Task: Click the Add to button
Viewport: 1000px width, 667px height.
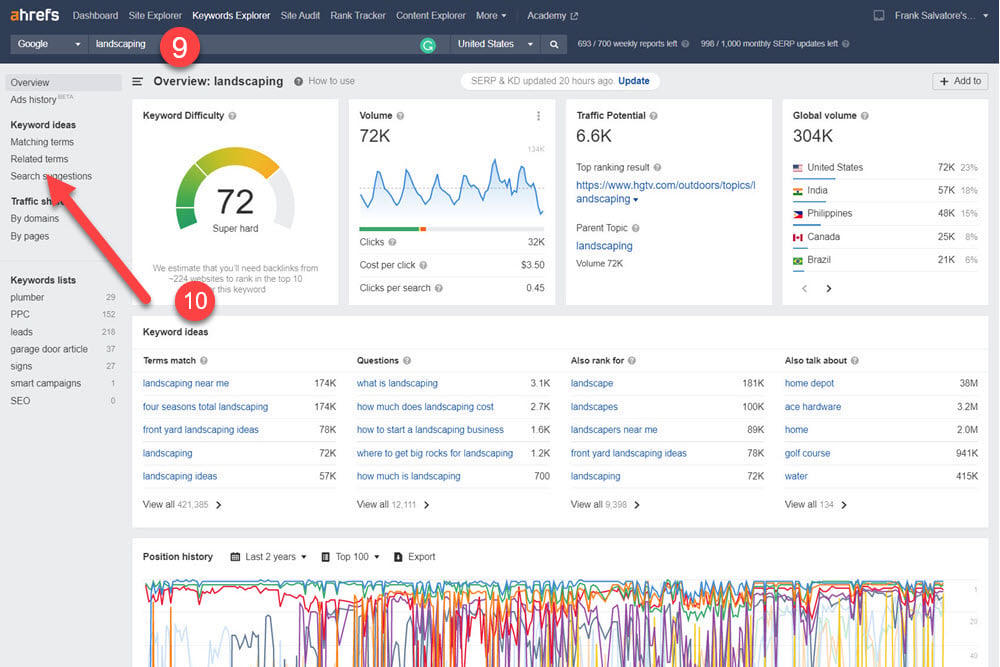Action: [960, 81]
